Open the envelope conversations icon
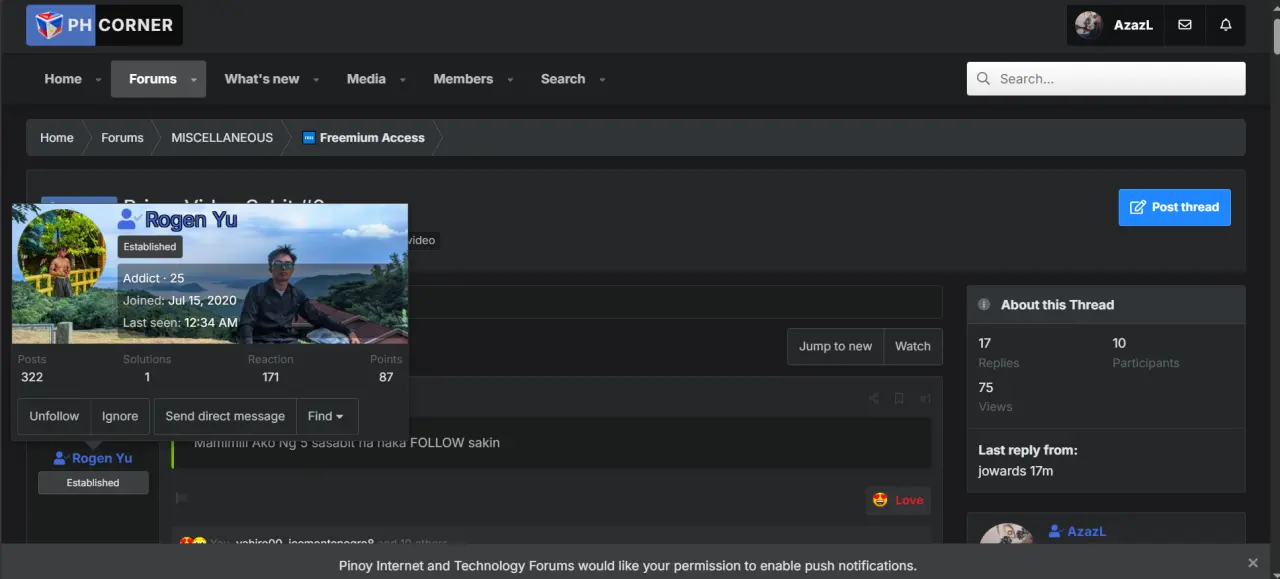This screenshot has height=579, width=1280. click(1185, 25)
